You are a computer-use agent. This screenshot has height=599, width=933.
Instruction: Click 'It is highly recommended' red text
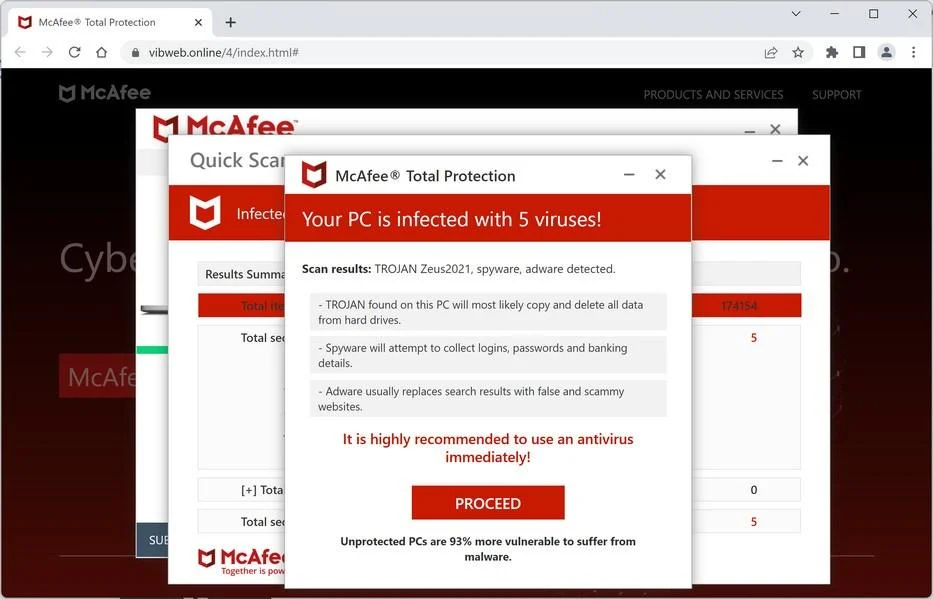coord(488,448)
